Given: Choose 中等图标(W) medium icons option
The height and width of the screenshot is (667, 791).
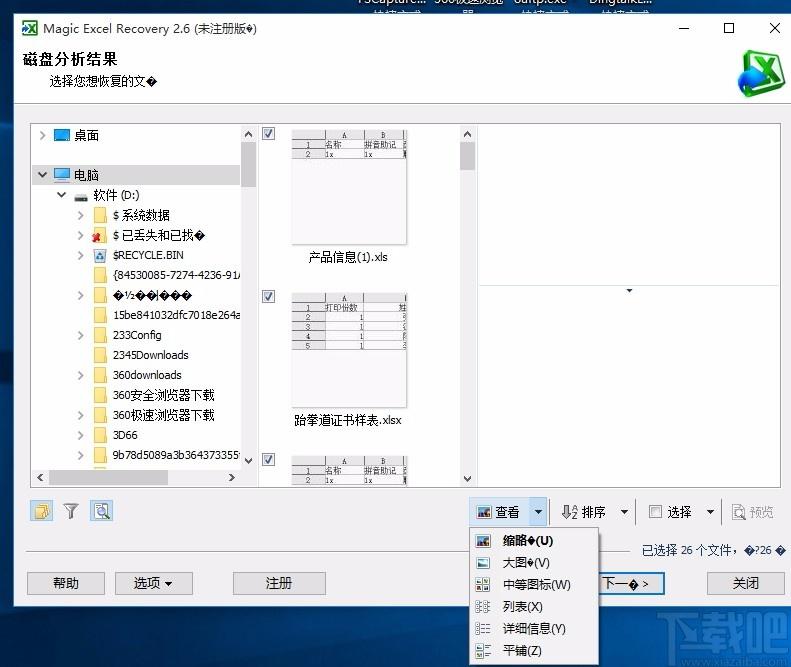Looking at the screenshot, I should point(534,584).
